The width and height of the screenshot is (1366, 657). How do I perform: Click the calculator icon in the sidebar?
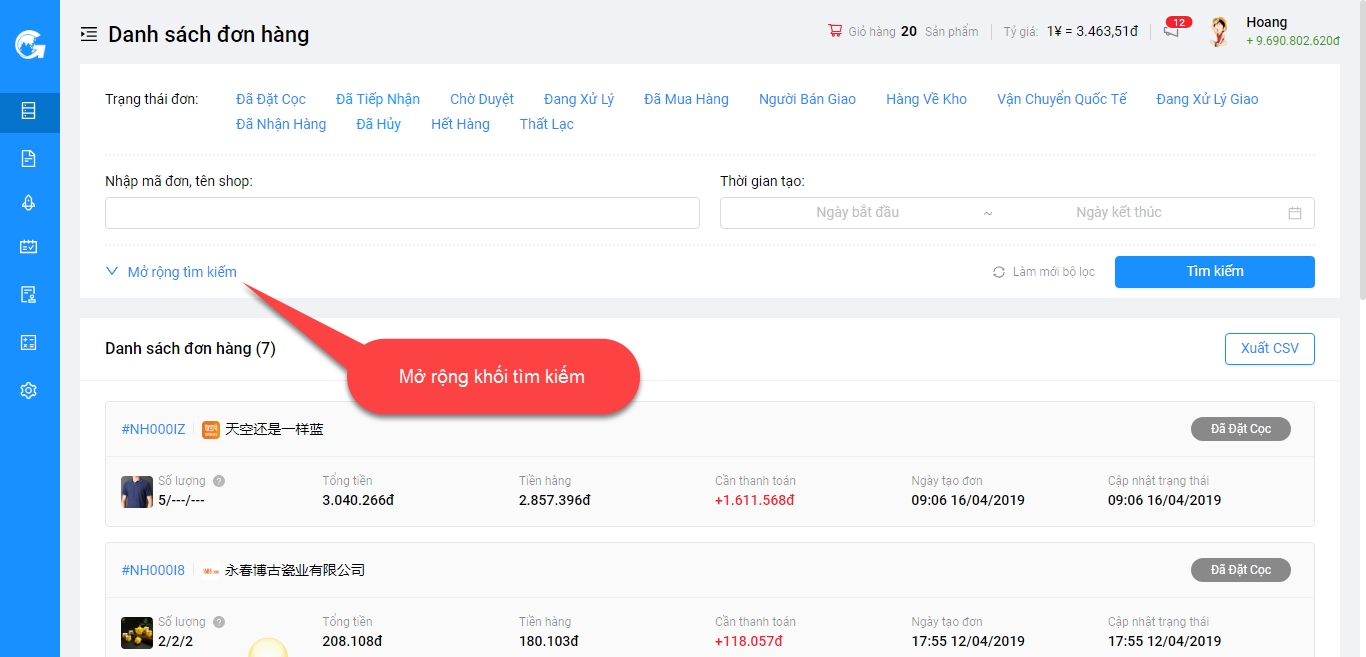[x=28, y=343]
